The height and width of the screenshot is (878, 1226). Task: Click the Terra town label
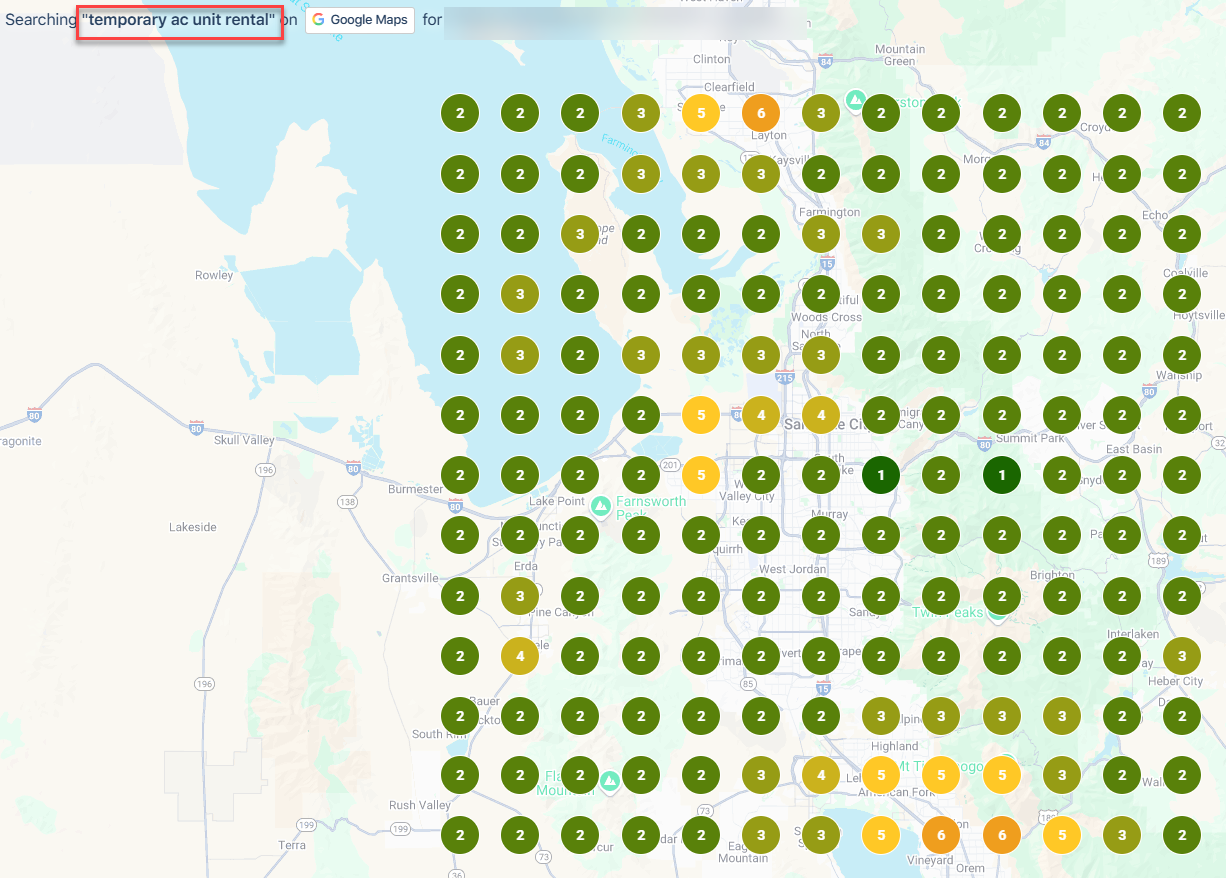coord(293,845)
